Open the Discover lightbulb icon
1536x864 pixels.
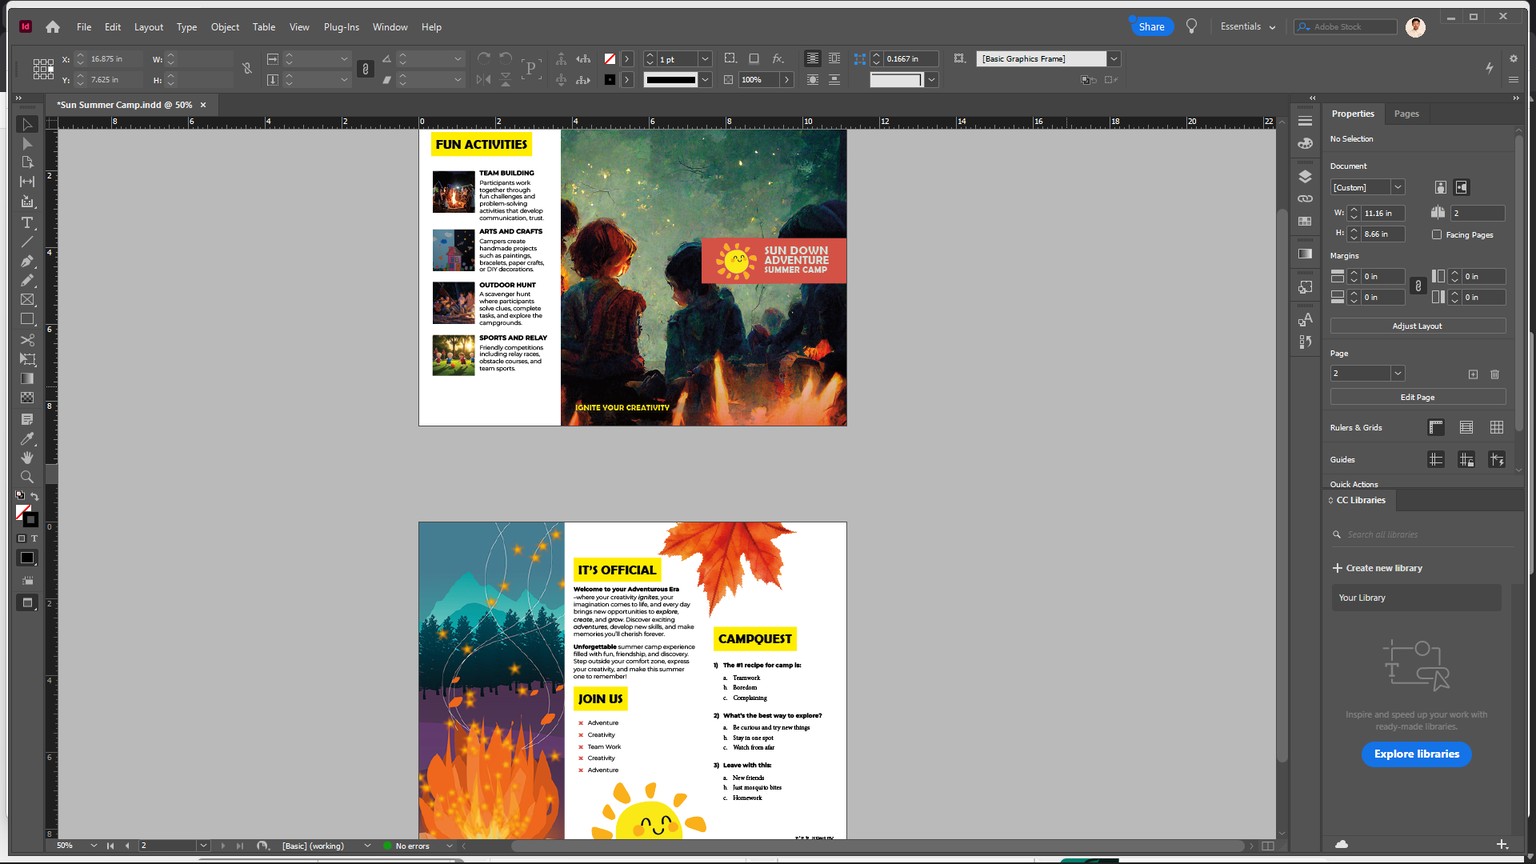(1191, 27)
